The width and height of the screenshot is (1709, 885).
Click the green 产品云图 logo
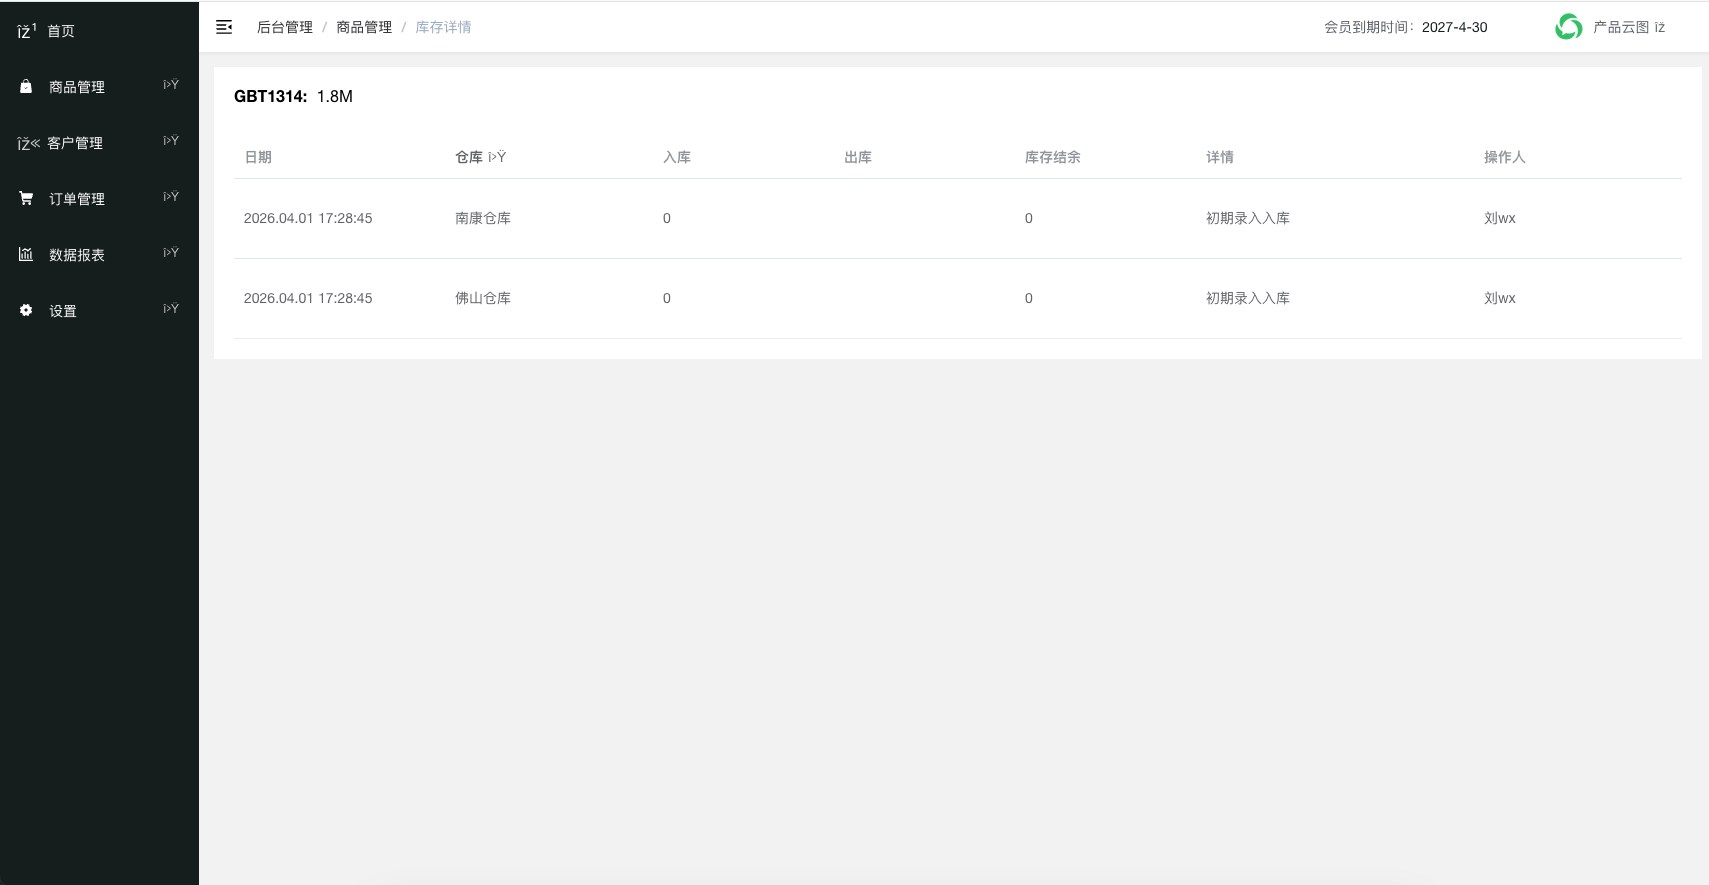pos(1568,27)
